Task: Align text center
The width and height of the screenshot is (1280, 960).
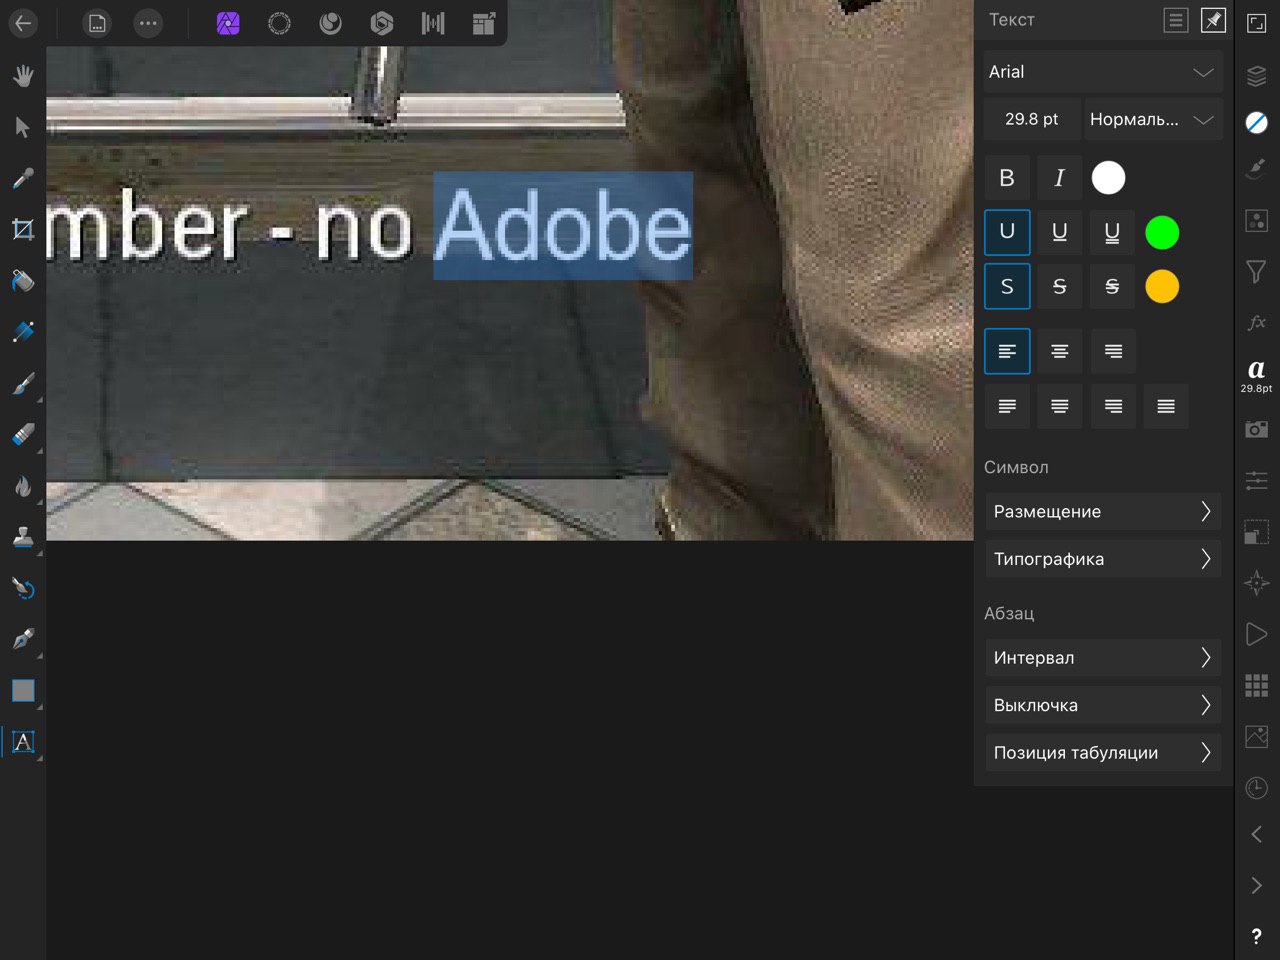Action: point(1060,351)
